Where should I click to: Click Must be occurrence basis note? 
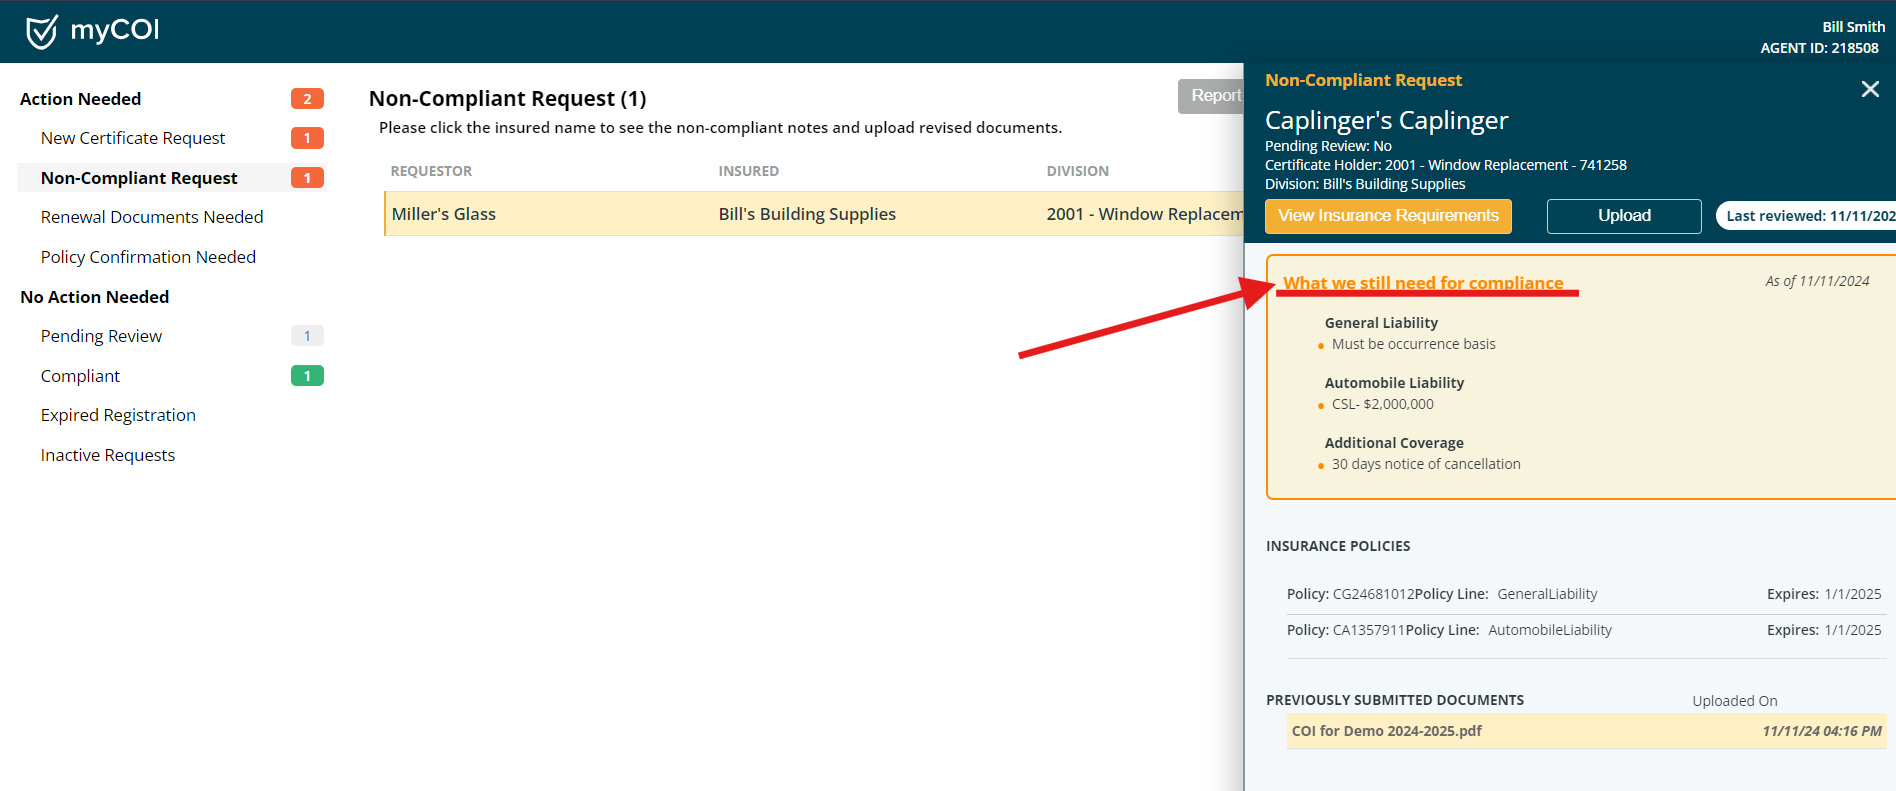1414,344
